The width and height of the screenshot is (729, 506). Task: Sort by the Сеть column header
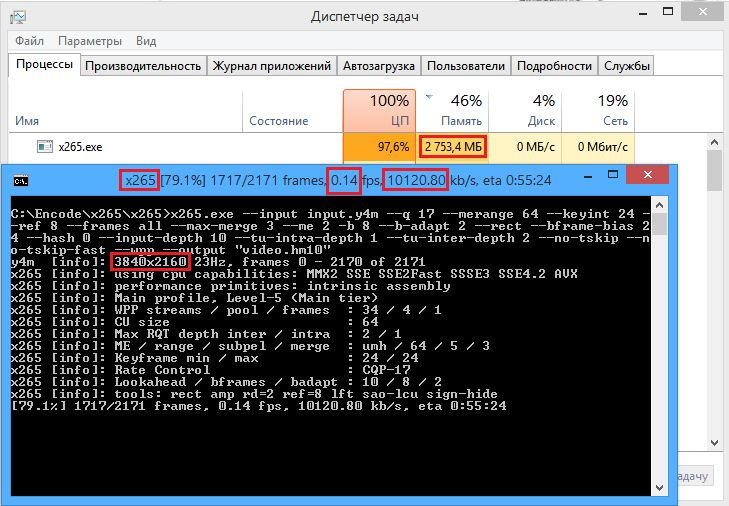click(598, 112)
